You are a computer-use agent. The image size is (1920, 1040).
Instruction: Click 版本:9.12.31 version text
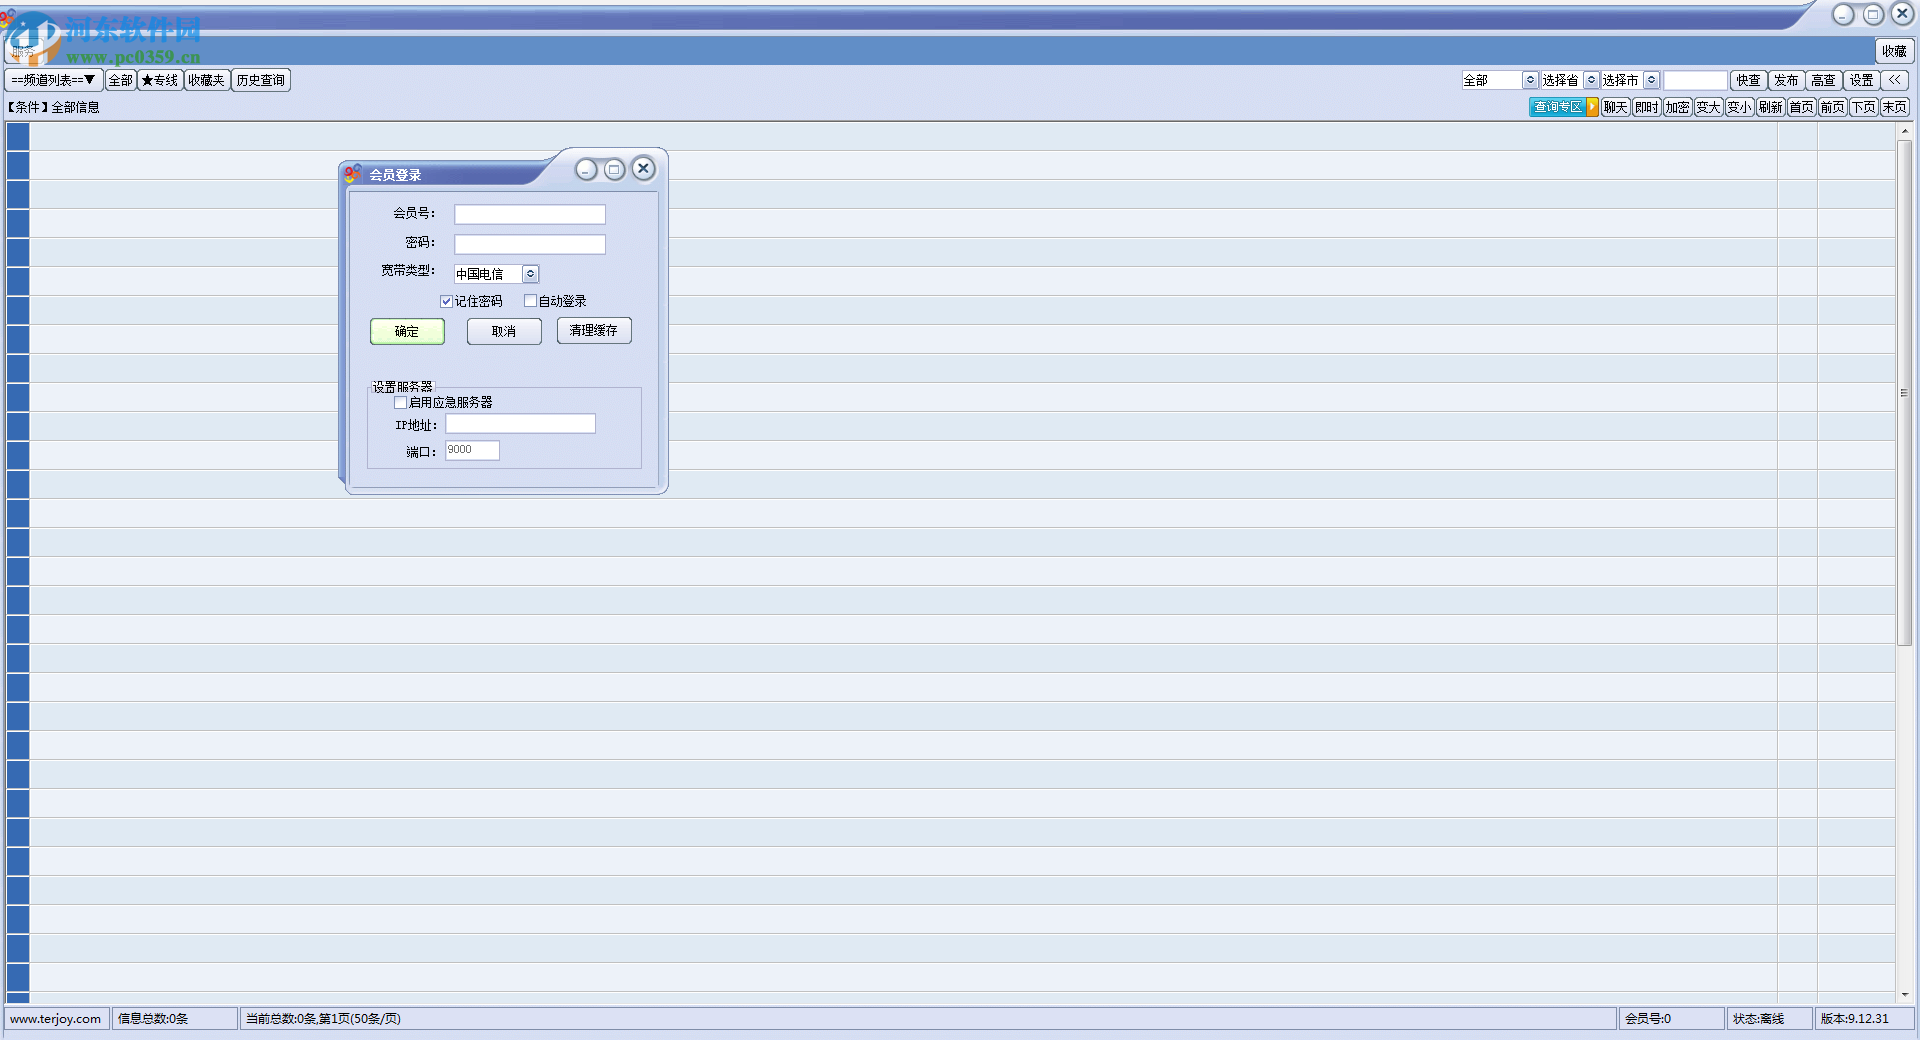click(1855, 1019)
